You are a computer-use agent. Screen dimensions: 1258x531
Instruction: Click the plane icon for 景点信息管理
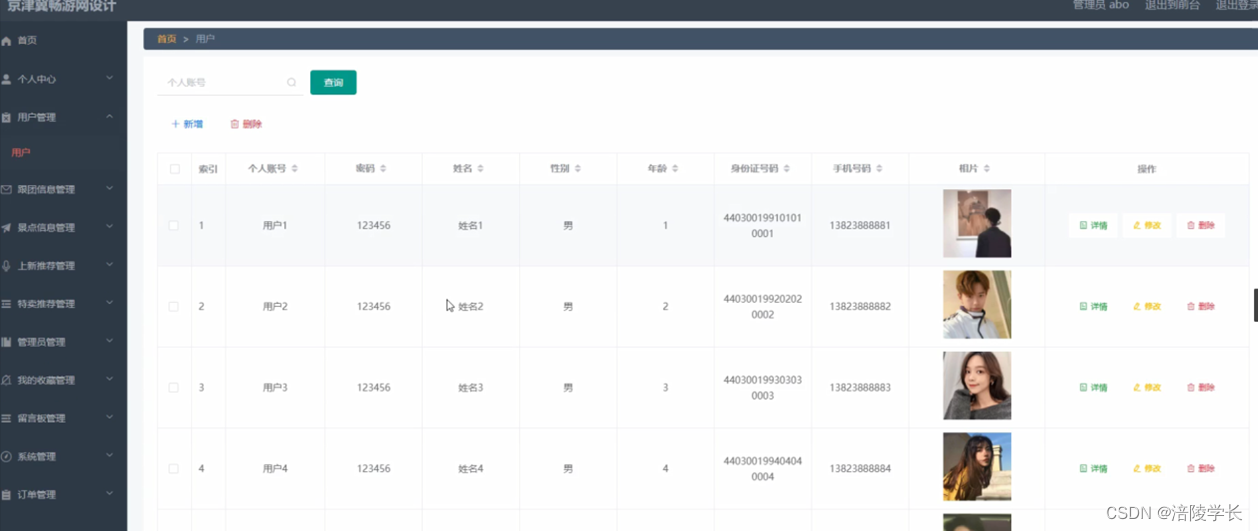[x=7, y=228]
